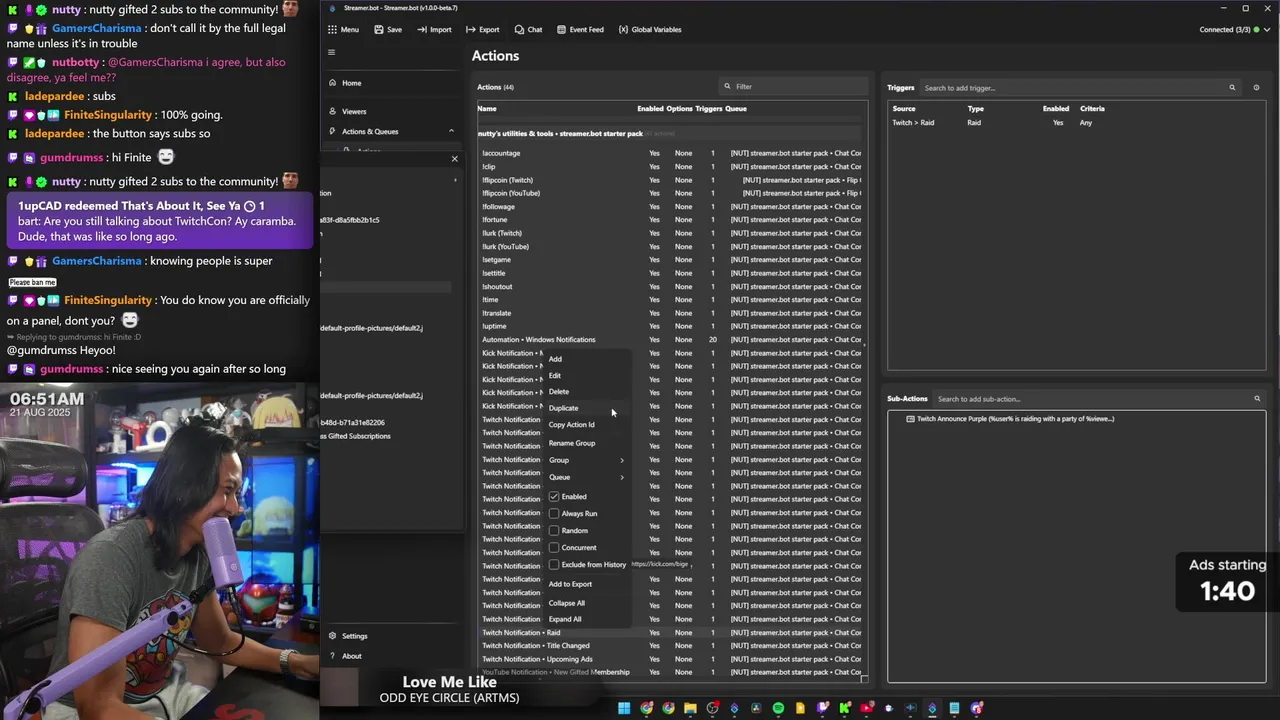This screenshot has width=1280, height=720.
Task: Expand the Group submenu arrow
Action: 621,461
